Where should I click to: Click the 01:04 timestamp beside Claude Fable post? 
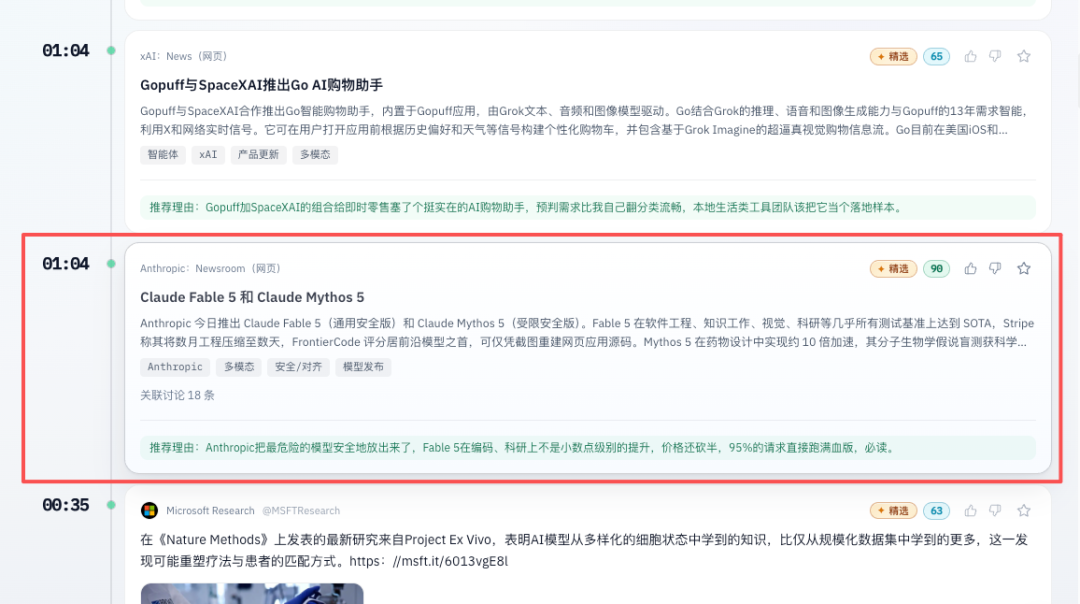[x=65, y=264]
